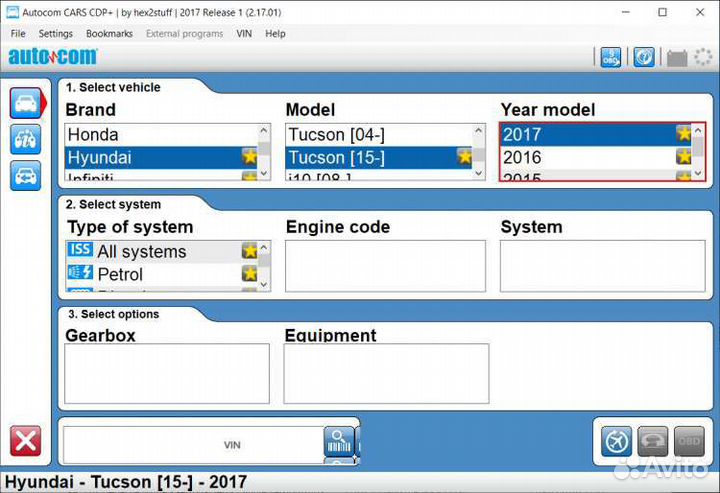Open the Bookmarks menu
The width and height of the screenshot is (720, 493).
pyautogui.click(x=109, y=34)
